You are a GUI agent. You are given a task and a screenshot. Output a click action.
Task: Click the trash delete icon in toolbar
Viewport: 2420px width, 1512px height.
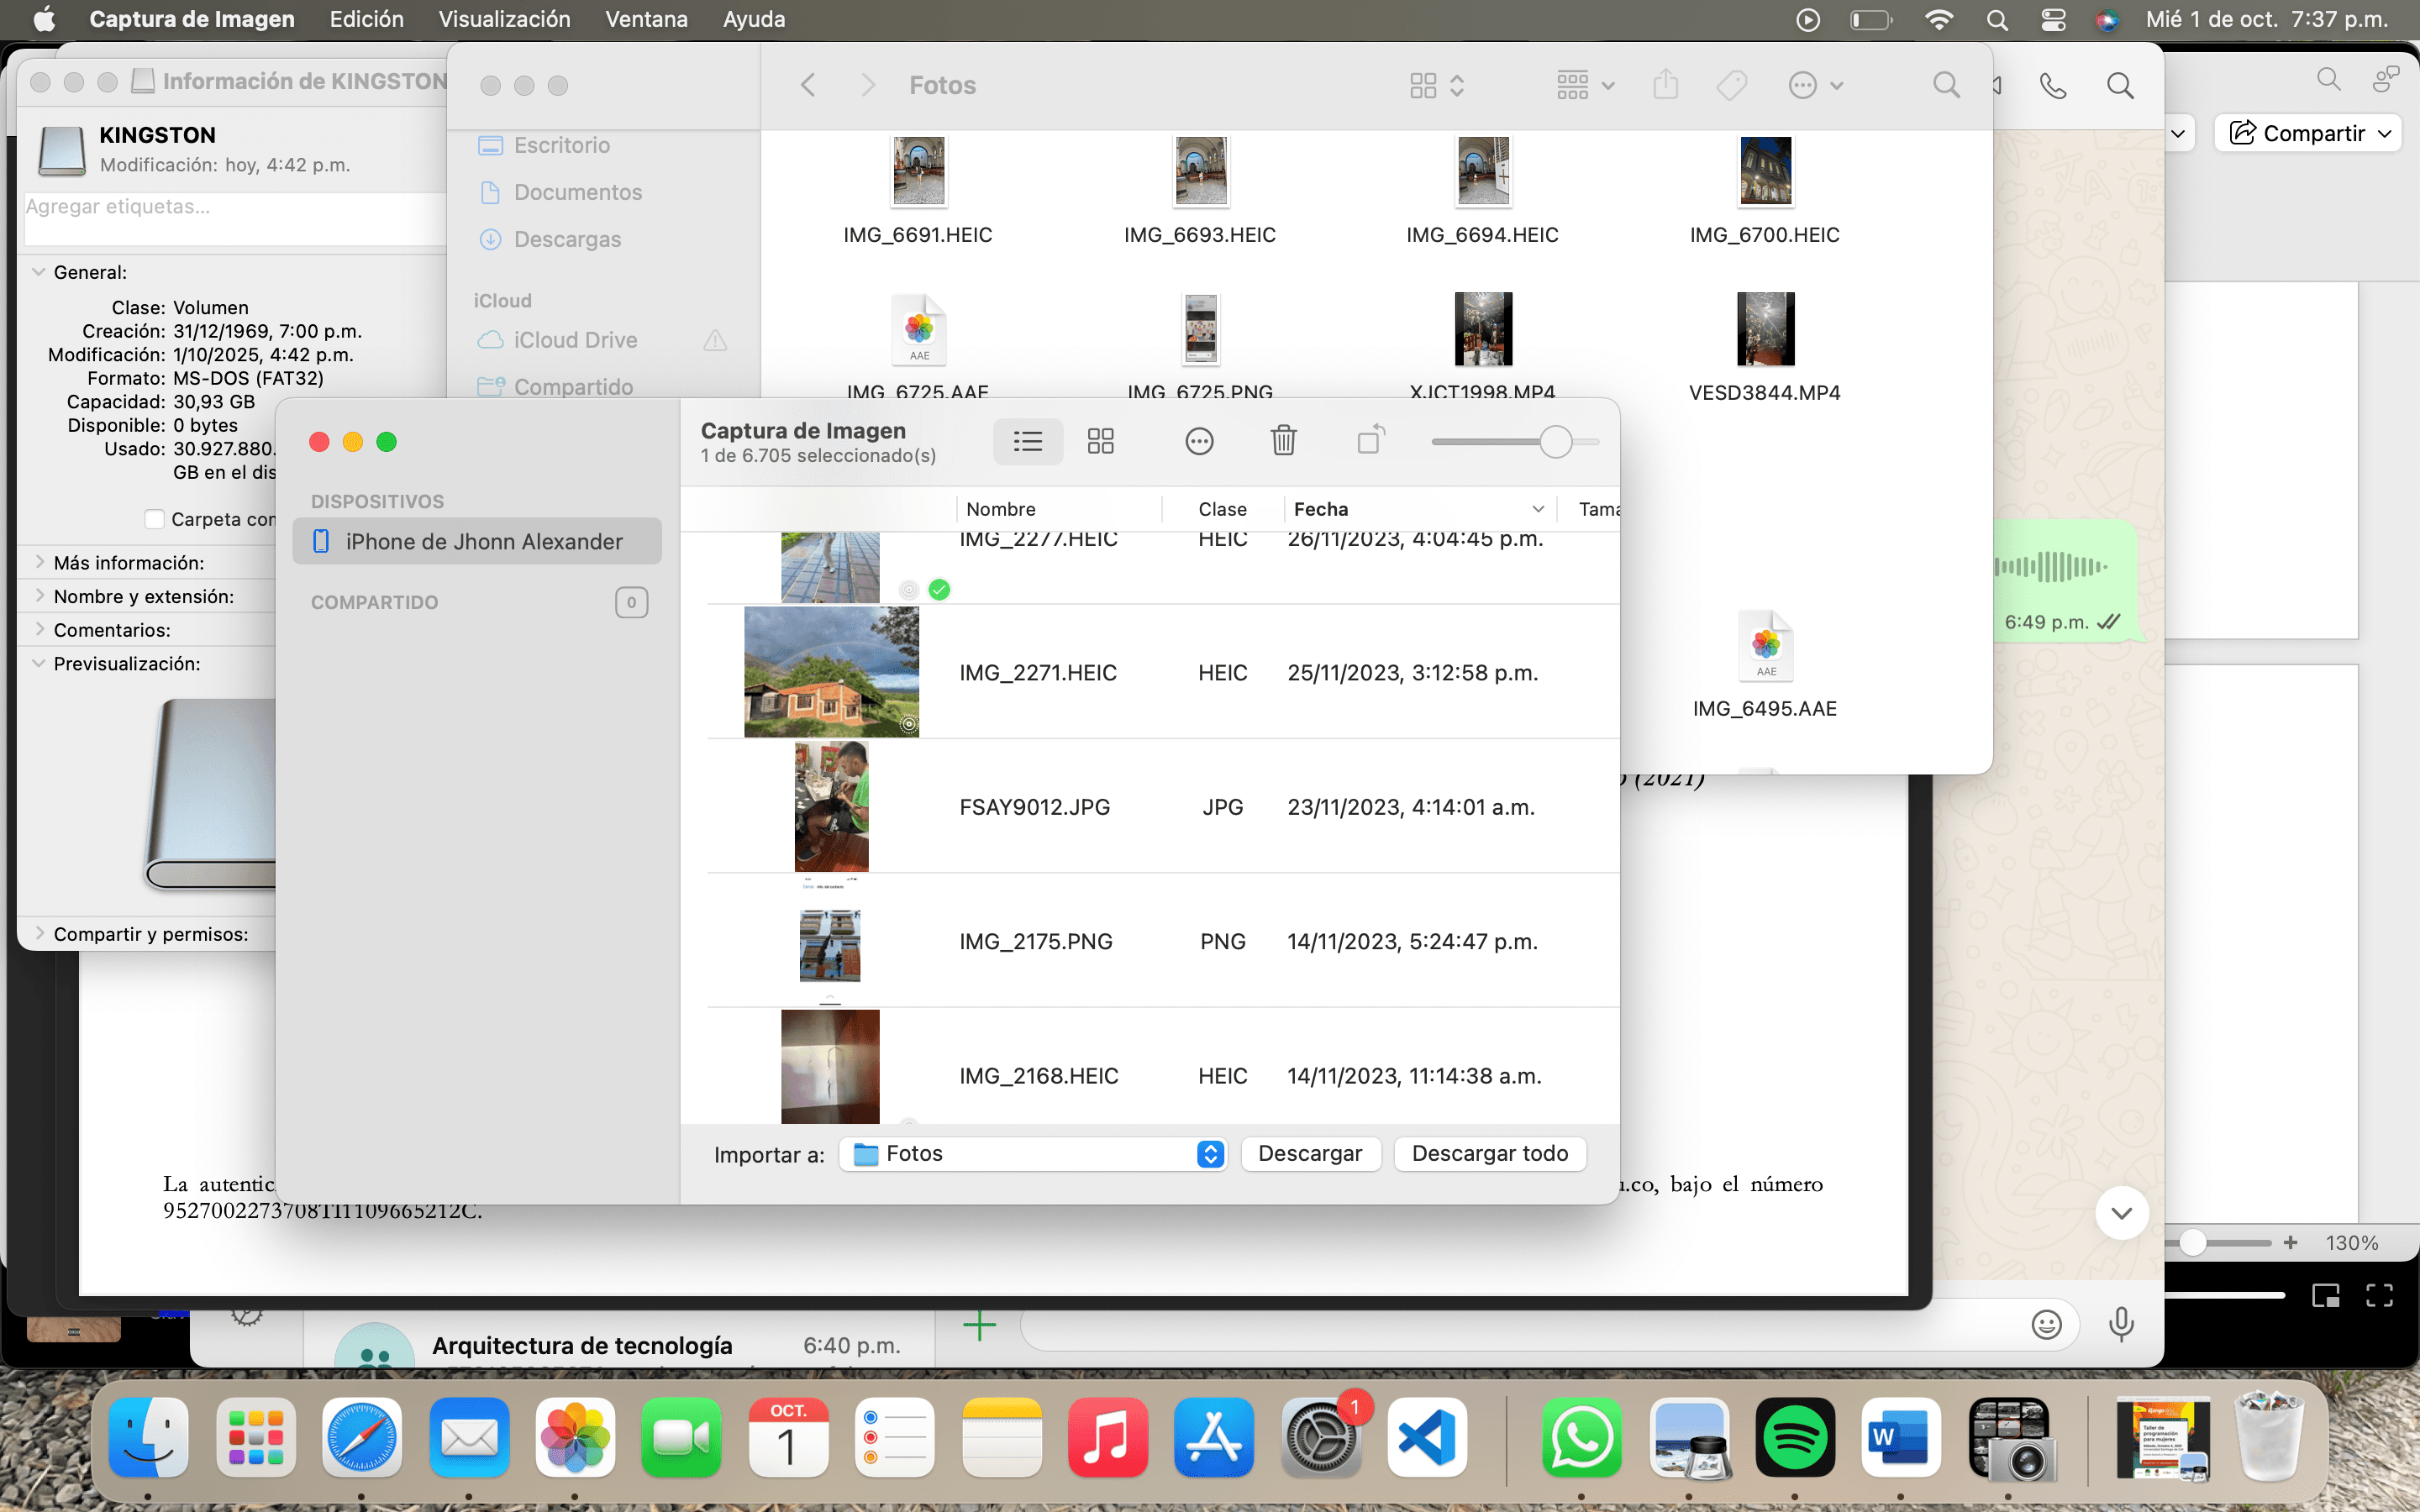pyautogui.click(x=1283, y=440)
